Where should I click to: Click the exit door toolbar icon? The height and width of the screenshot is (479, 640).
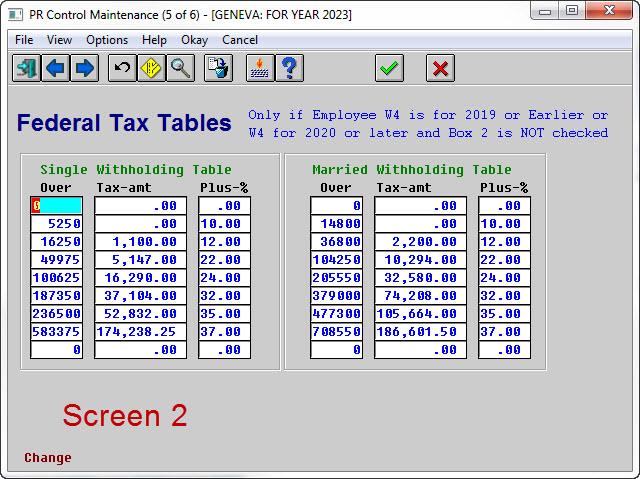pyautogui.click(x=27, y=68)
